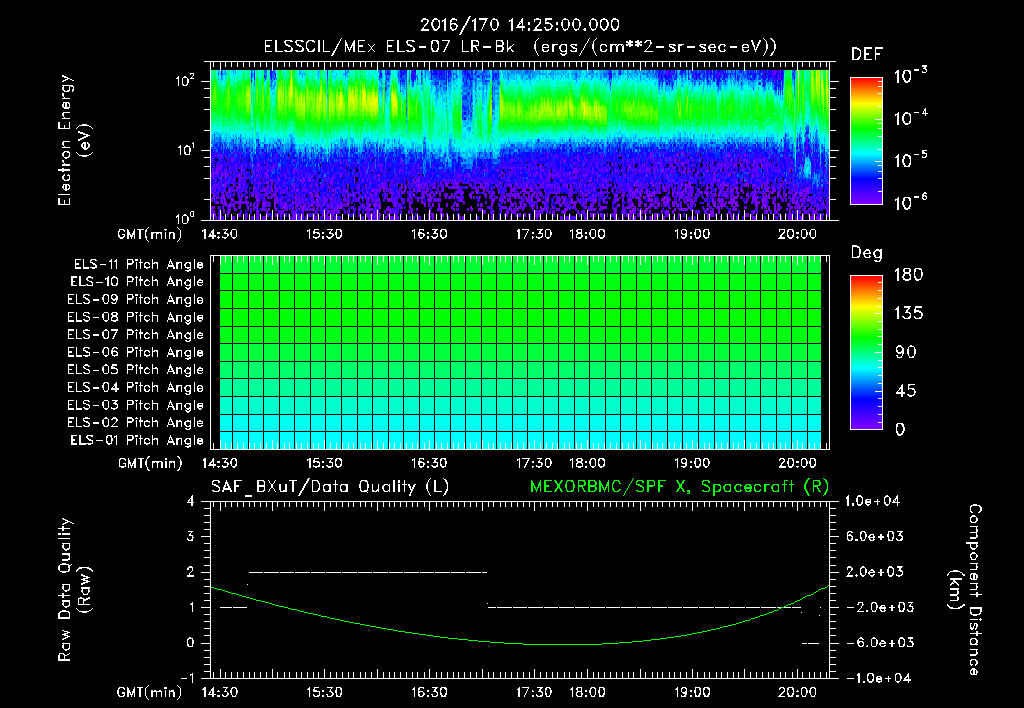Pick the ELS-04 Pitch Angle row label
Image resolution: width=1024 pixels, height=708 pixels.
135,388
